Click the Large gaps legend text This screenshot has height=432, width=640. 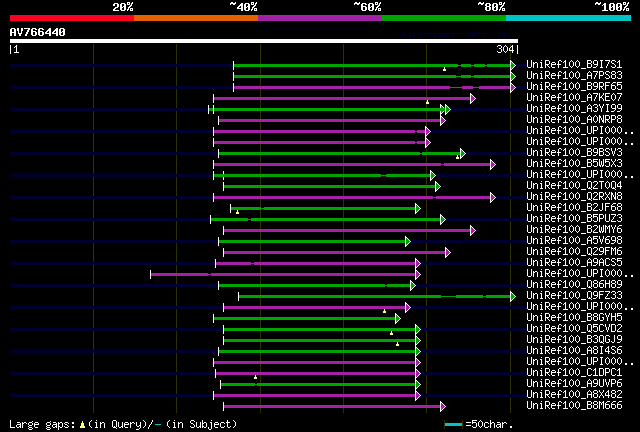click(123, 424)
